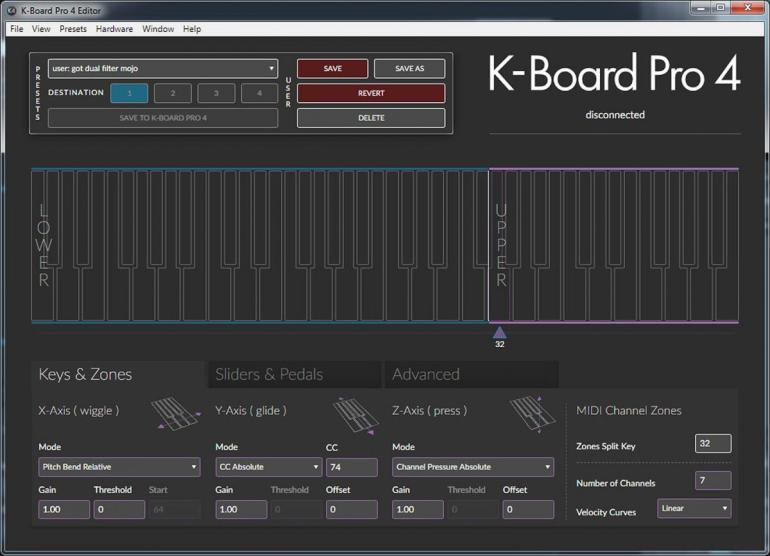This screenshot has height=556, width=770.
Task: Click the 'disconnected' status text
Action: coord(615,115)
